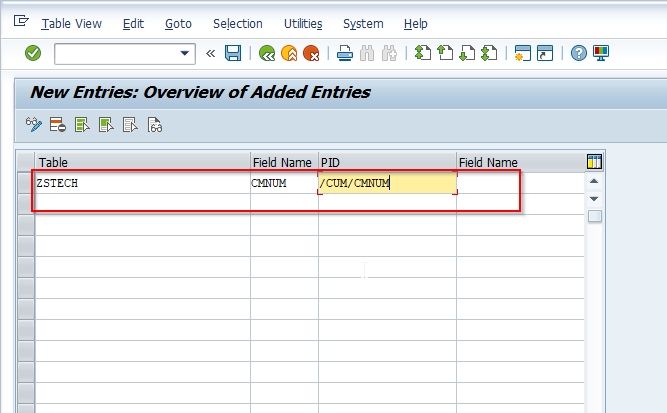Click the Table column header
Image resolution: width=667 pixels, height=413 pixels.
(143, 162)
